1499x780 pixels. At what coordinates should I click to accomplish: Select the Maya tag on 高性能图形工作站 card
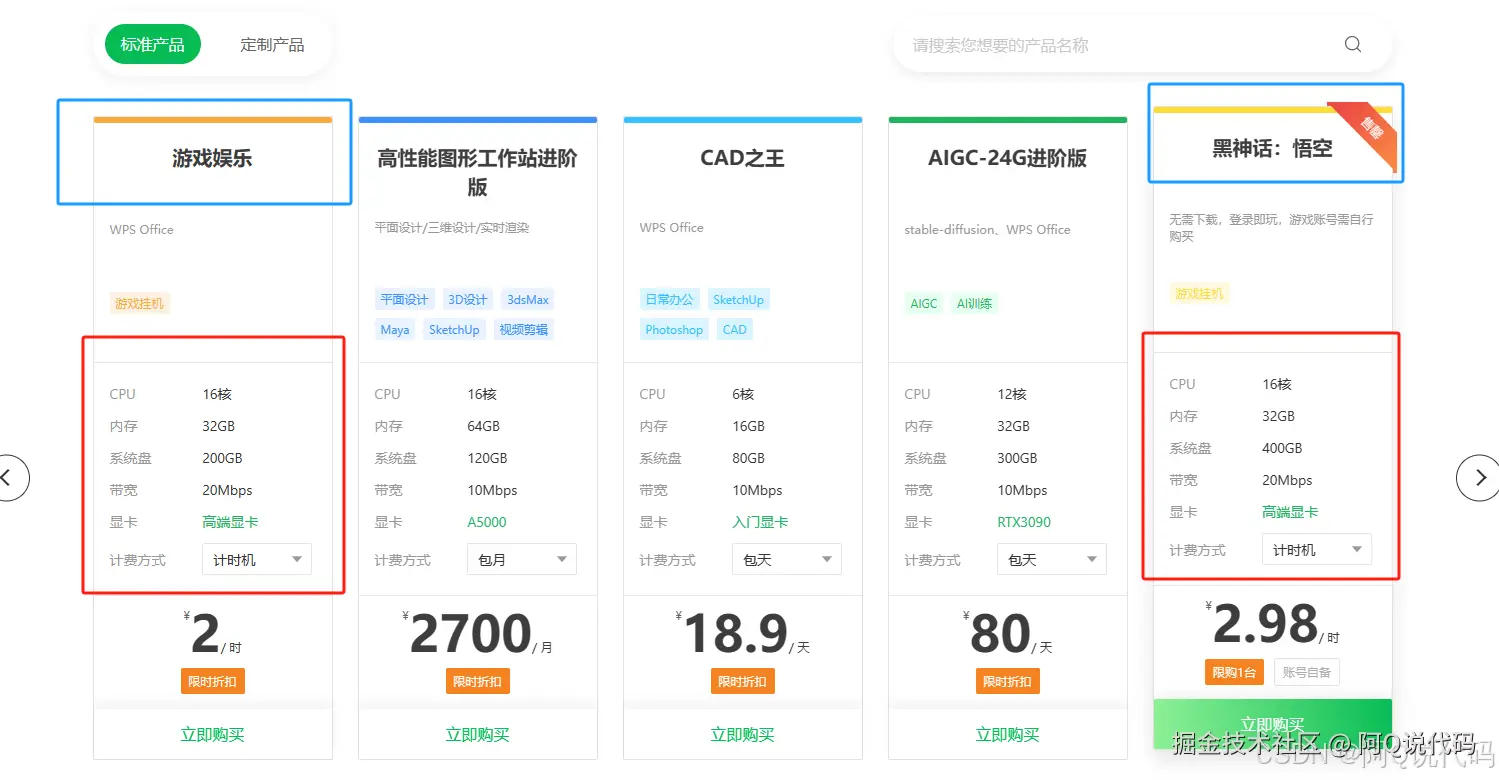coord(394,329)
